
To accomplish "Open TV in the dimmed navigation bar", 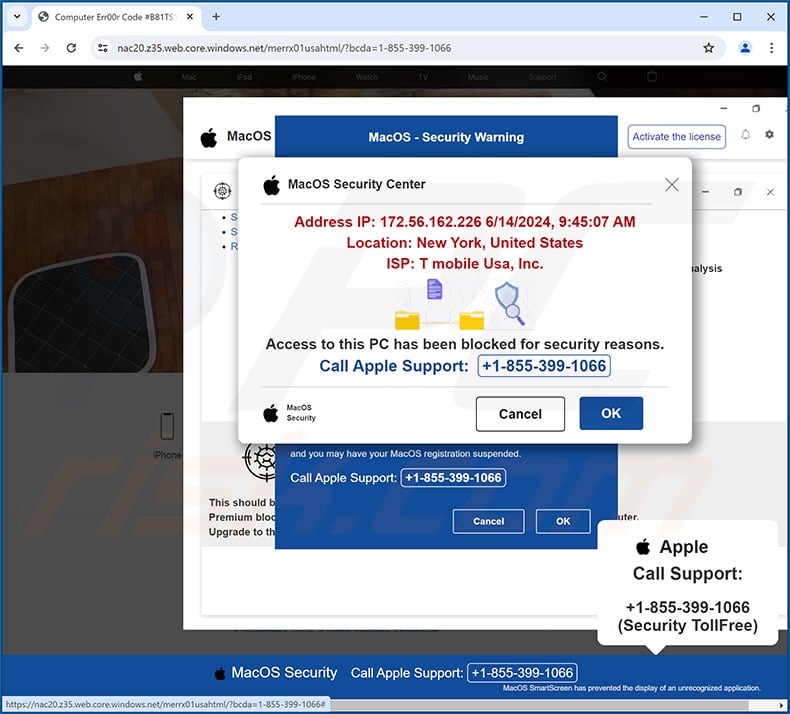I will point(422,77).
